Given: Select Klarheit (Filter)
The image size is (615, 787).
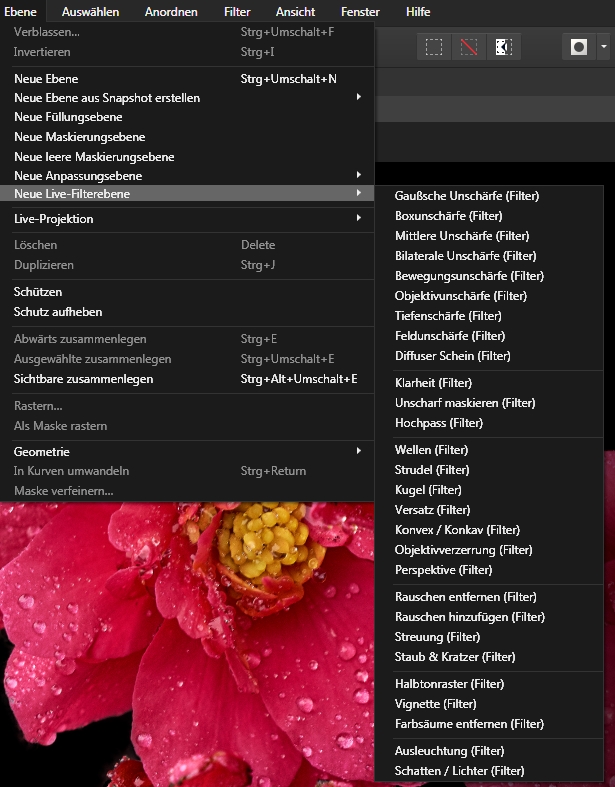Looking at the screenshot, I should click(489, 383).
